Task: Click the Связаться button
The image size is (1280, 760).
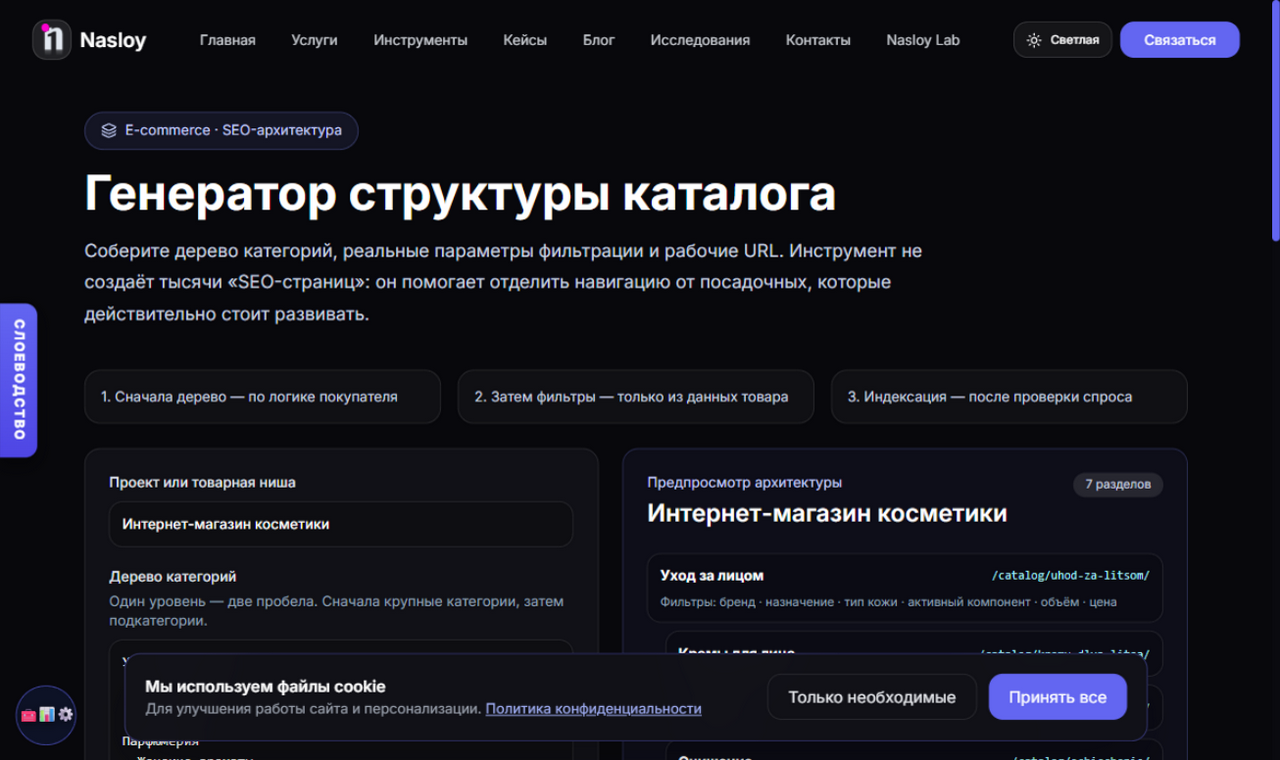Action: 1180,40
